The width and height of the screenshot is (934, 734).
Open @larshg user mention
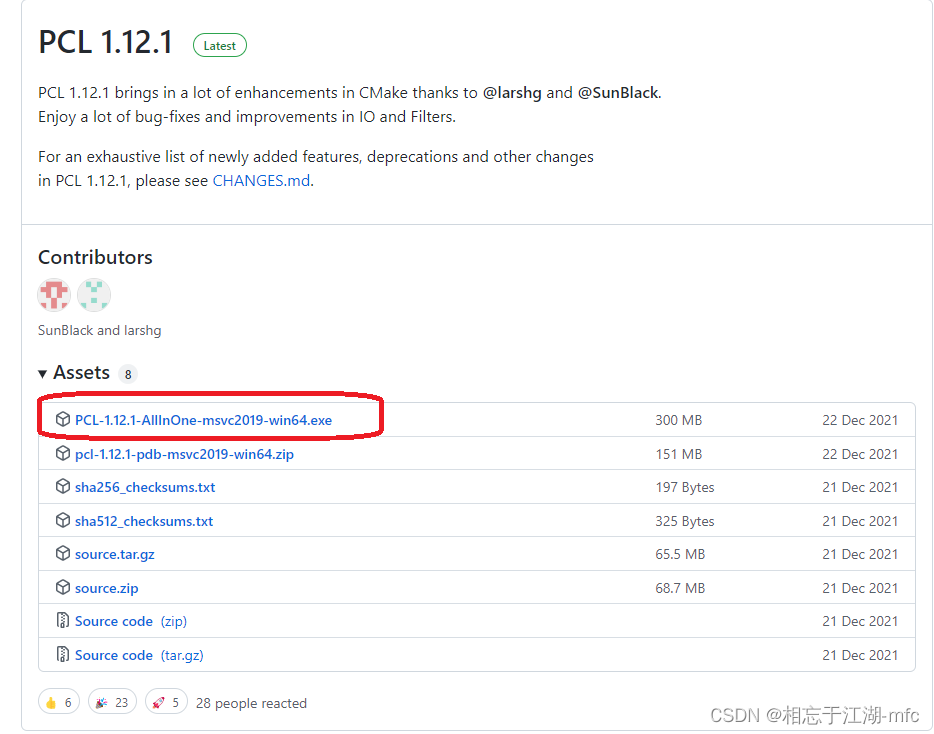click(x=512, y=93)
